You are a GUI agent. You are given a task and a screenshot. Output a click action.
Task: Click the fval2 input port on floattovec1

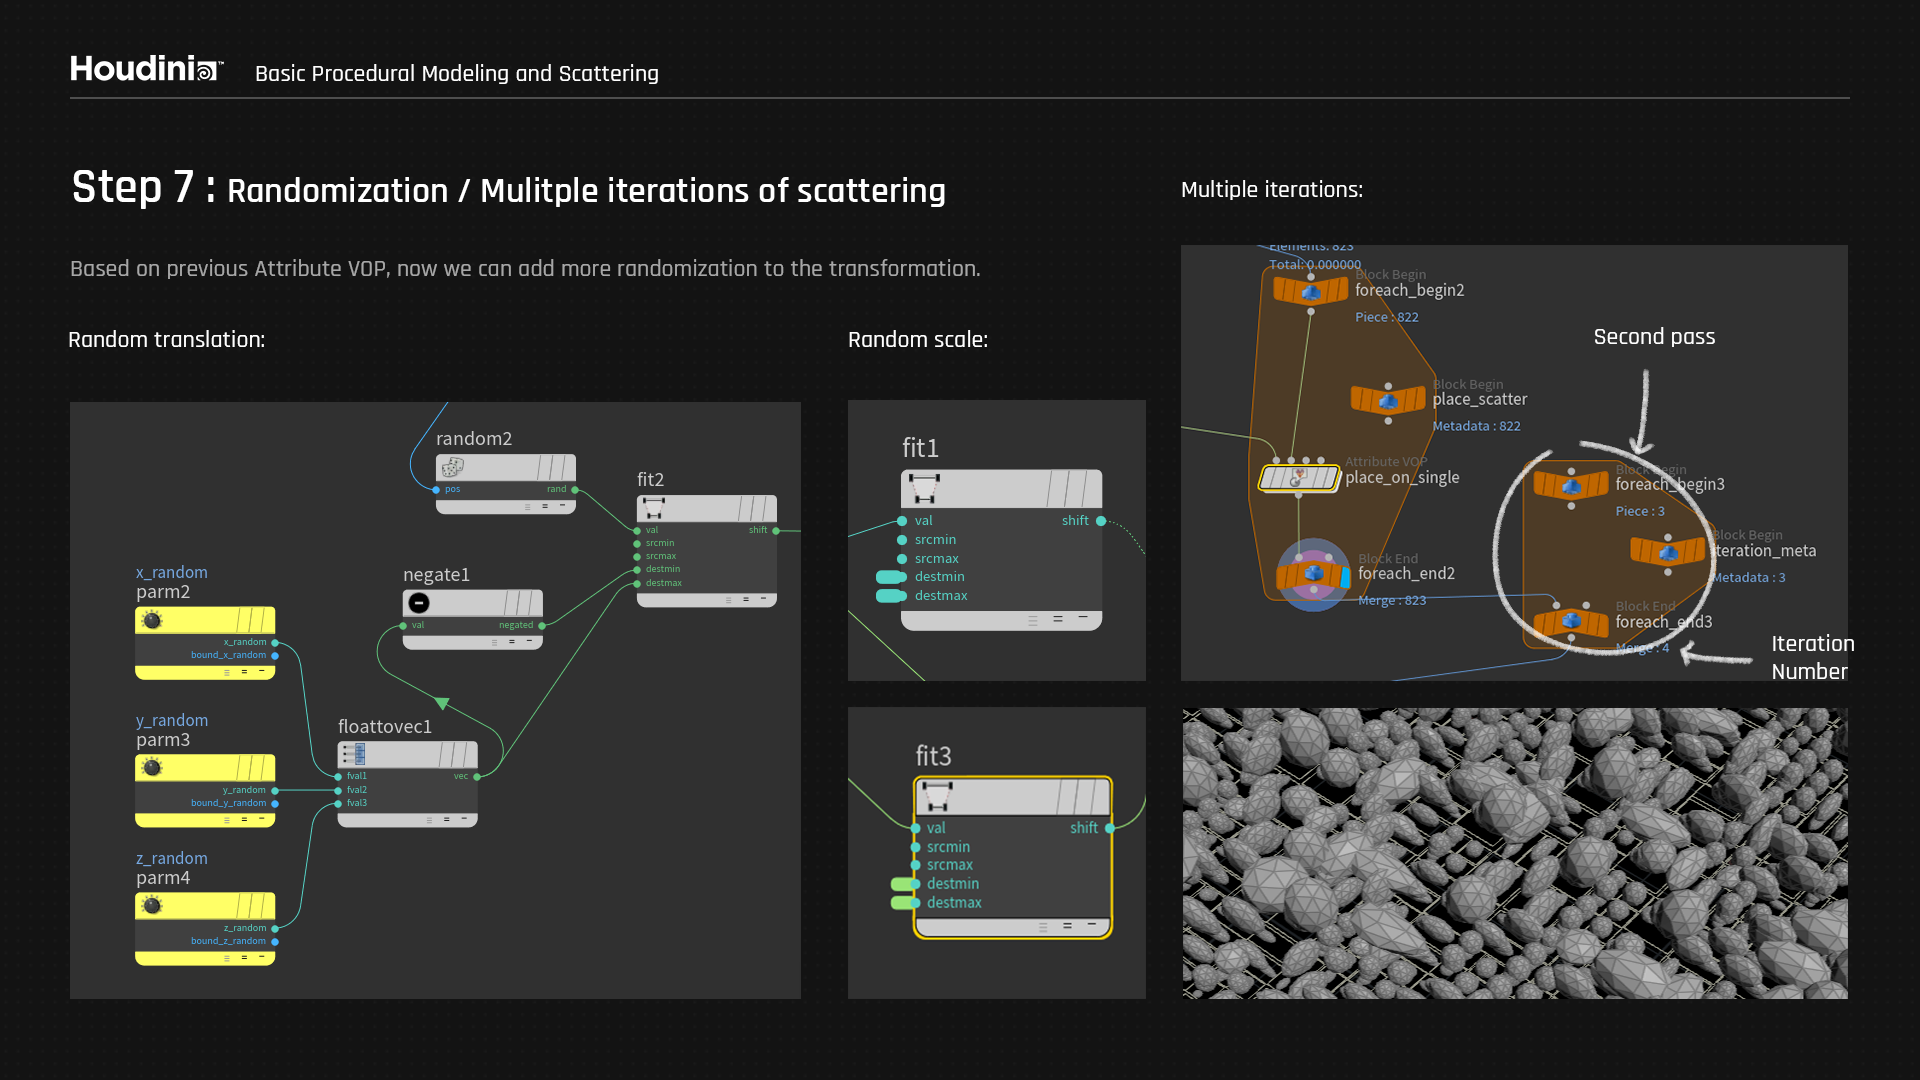[338, 790]
